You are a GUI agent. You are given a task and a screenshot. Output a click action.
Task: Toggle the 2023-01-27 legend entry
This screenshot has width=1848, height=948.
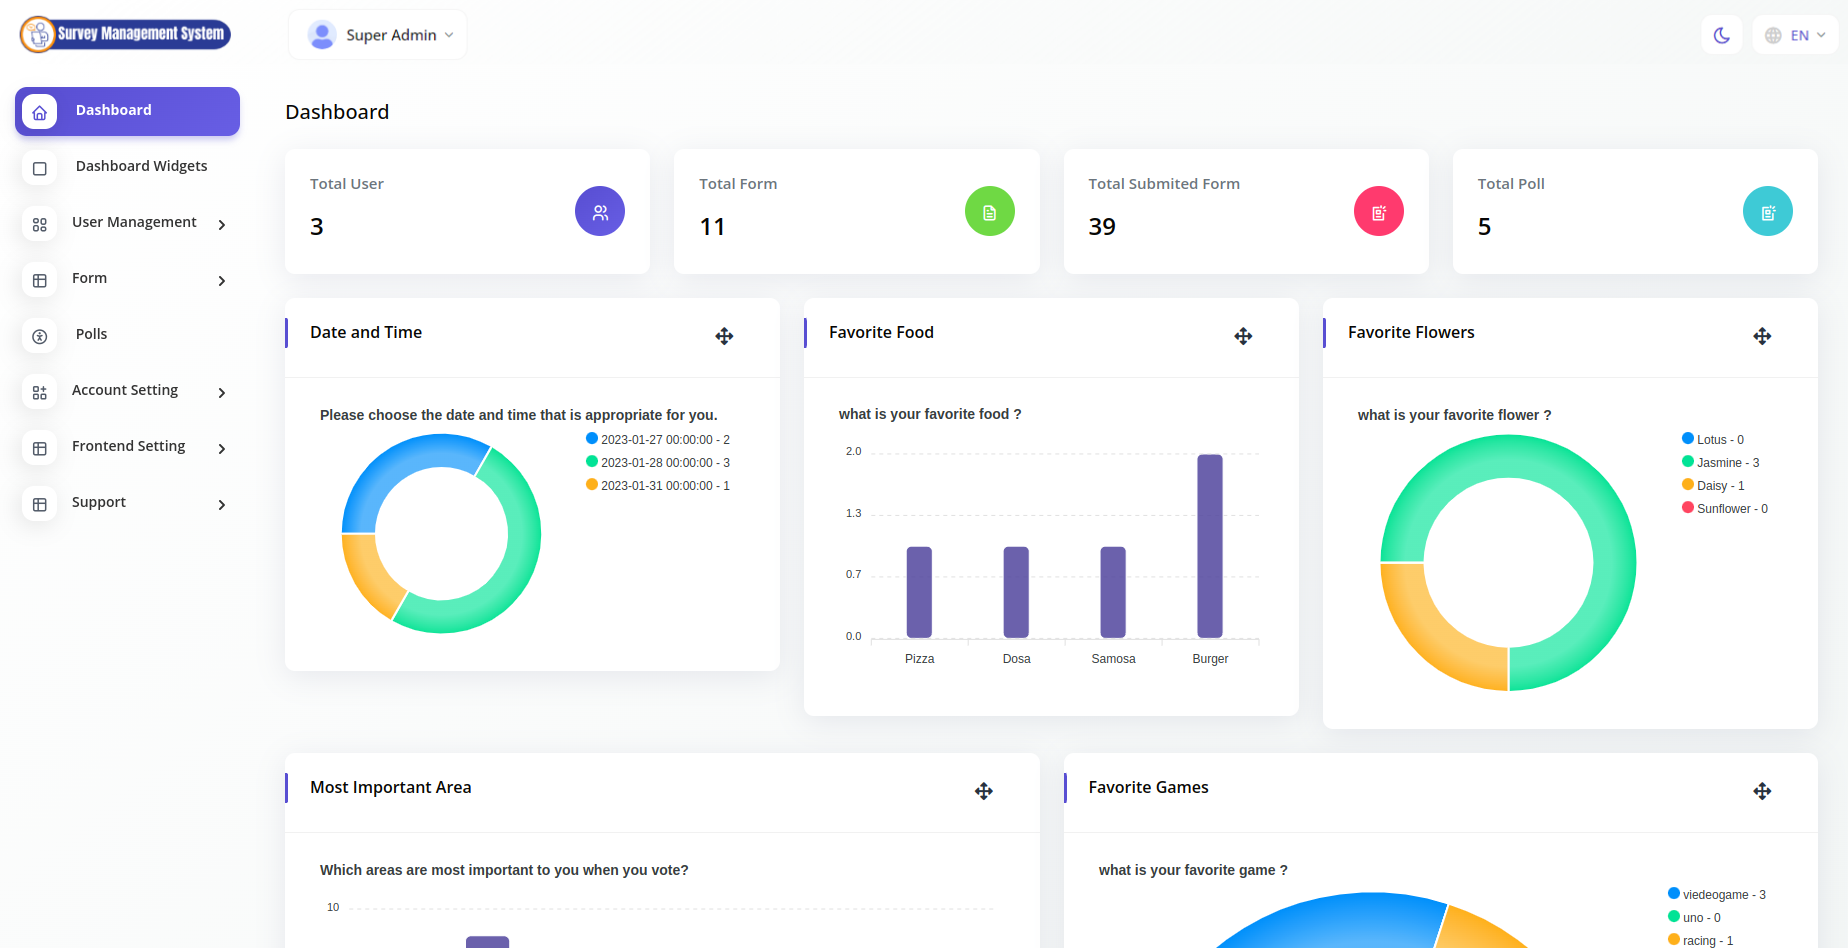coord(658,439)
